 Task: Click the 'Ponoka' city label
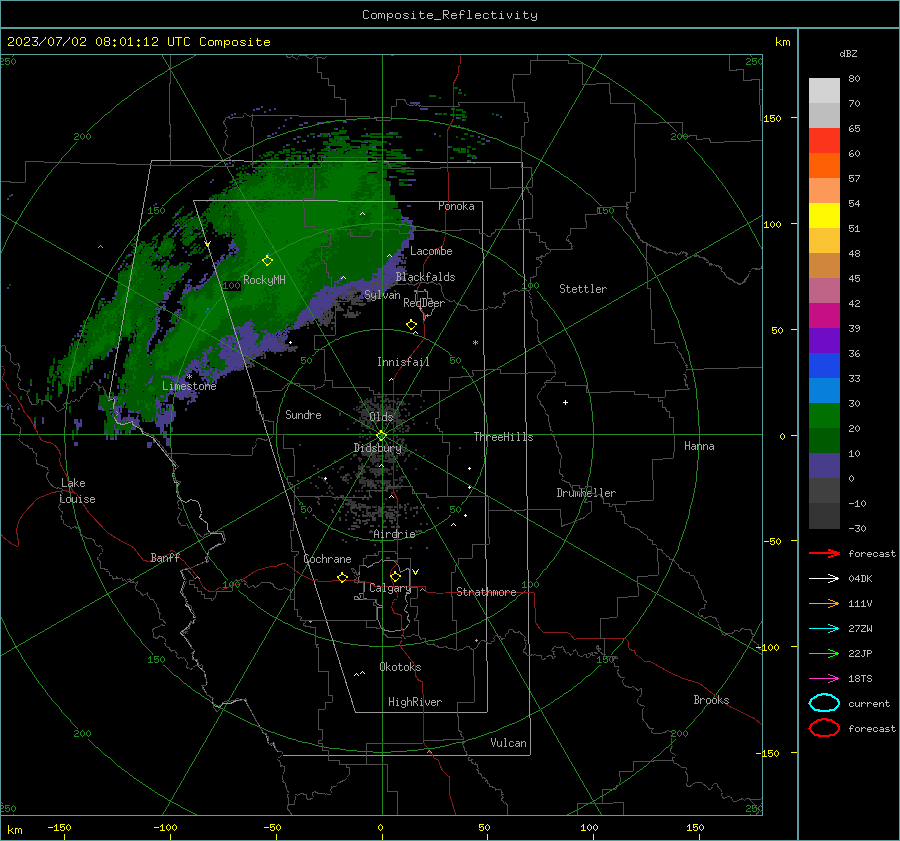pyautogui.click(x=456, y=206)
